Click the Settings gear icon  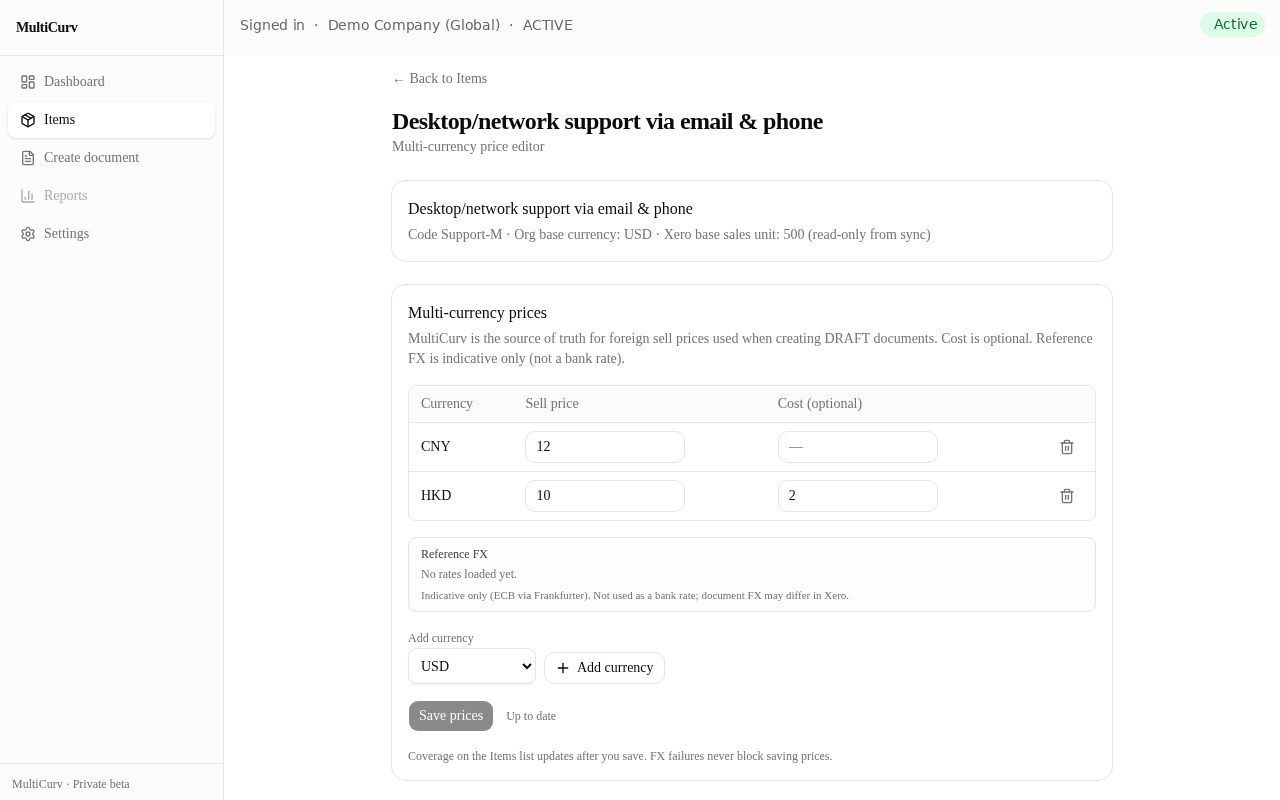click(x=28, y=234)
